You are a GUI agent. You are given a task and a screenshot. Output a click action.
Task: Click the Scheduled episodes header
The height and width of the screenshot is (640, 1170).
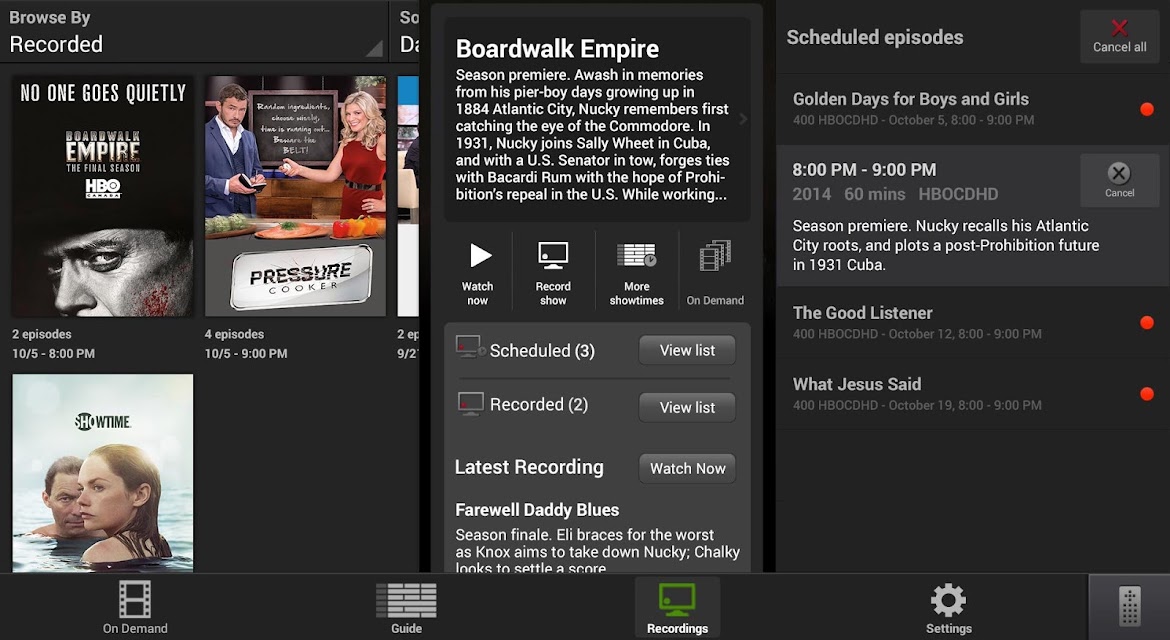875,37
